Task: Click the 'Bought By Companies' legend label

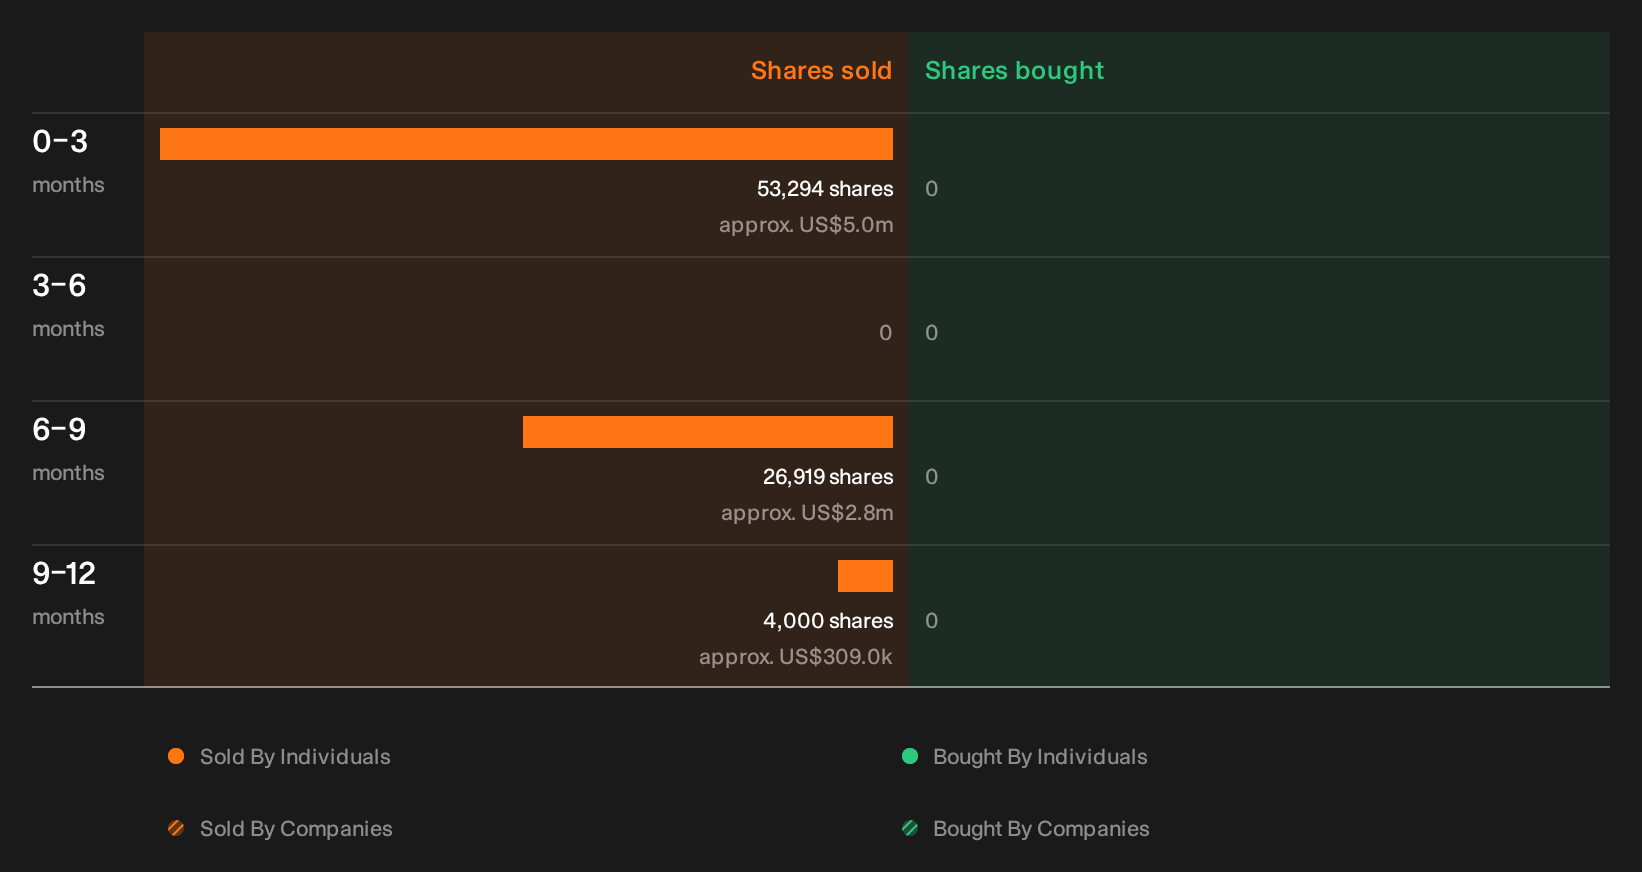Action: pyautogui.click(x=1041, y=829)
